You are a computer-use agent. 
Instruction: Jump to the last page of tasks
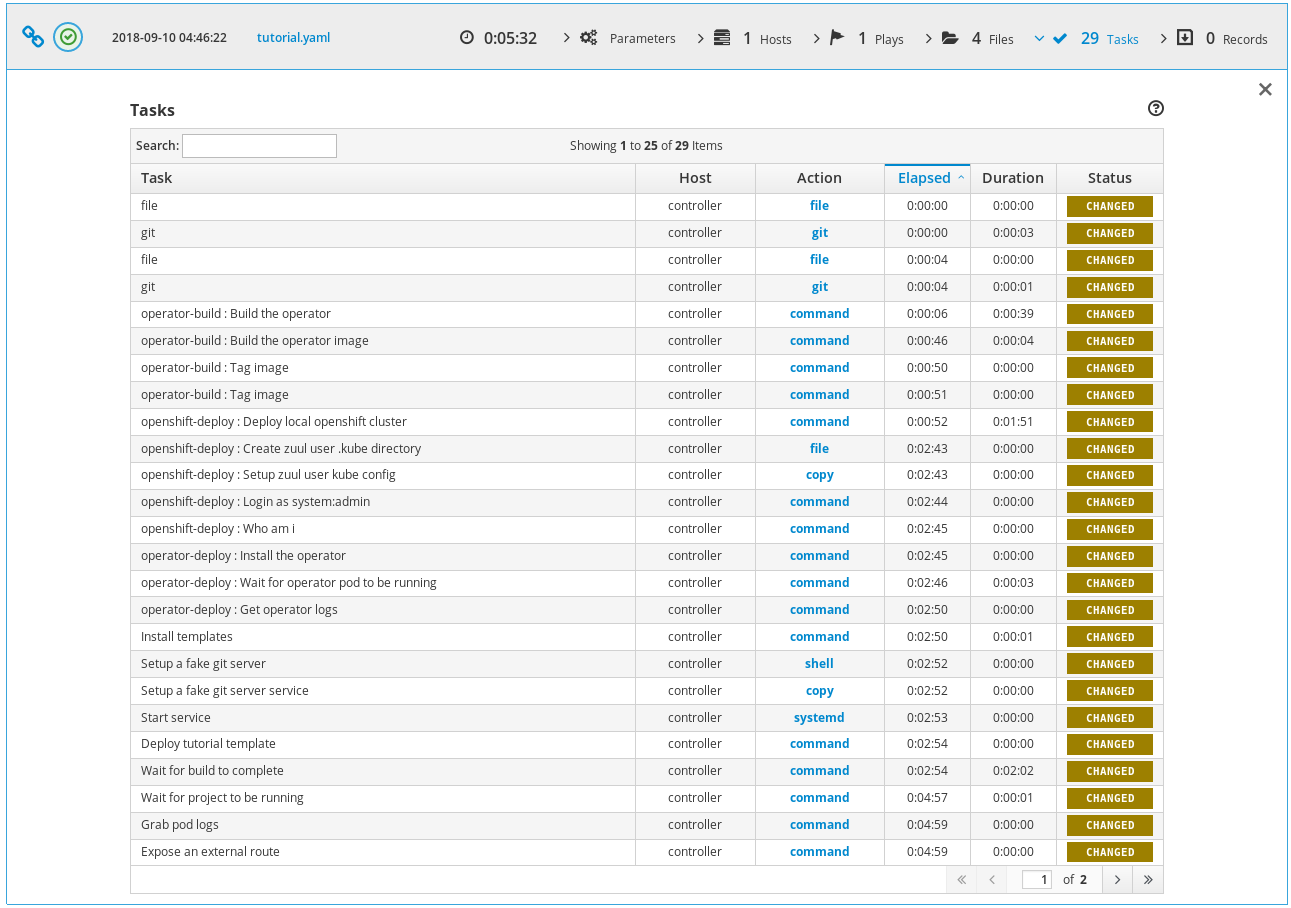(1148, 880)
